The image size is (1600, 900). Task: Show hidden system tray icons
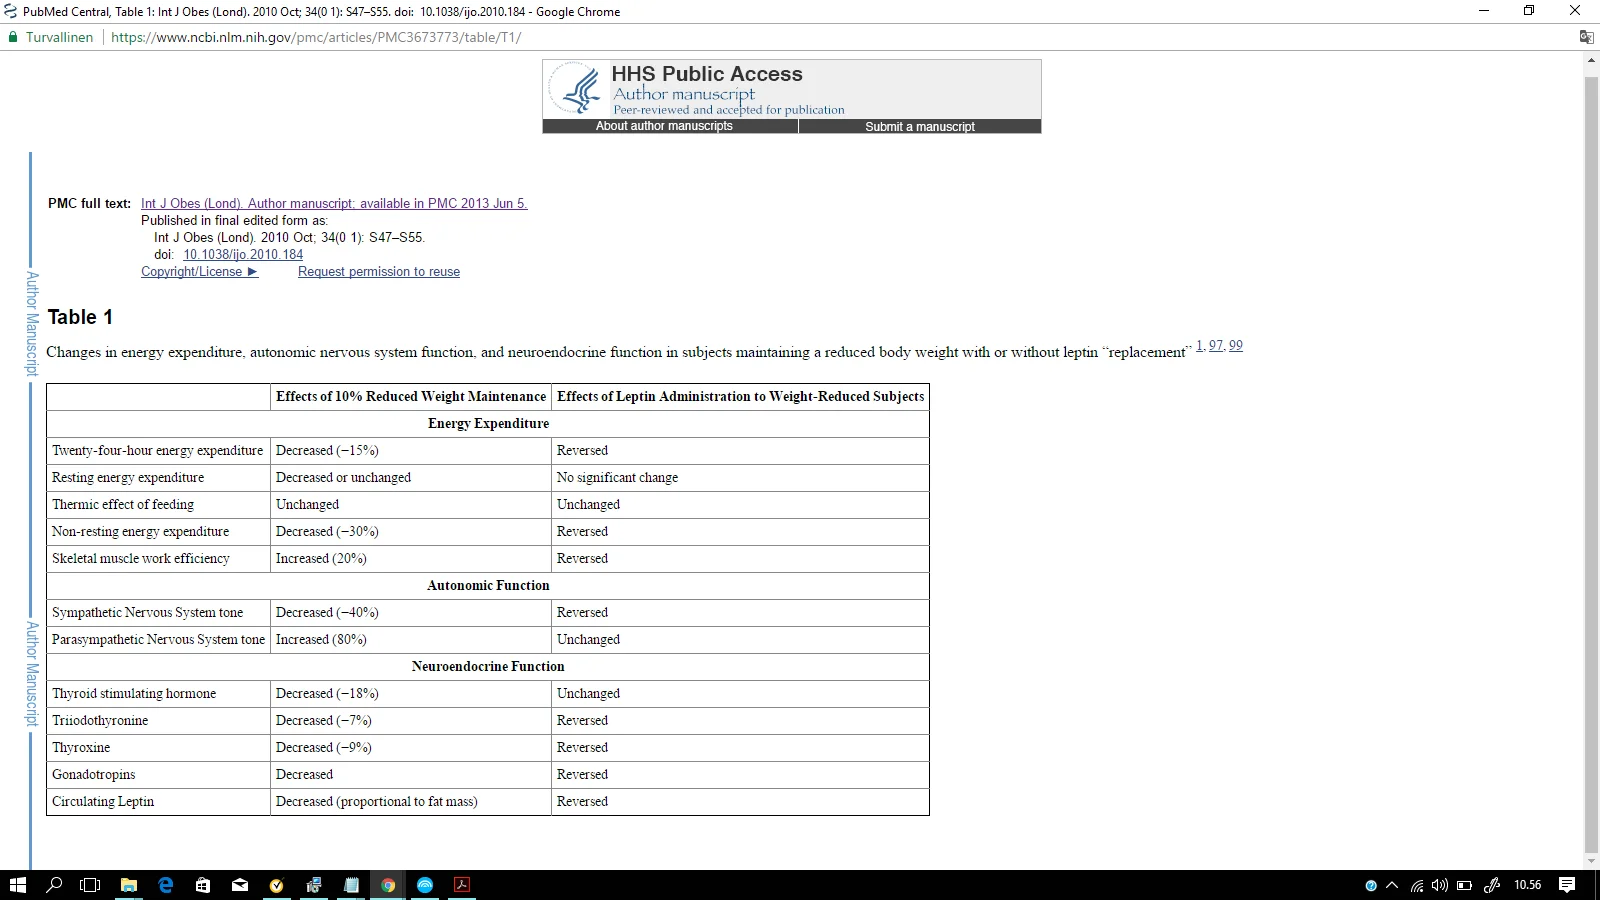point(1392,885)
